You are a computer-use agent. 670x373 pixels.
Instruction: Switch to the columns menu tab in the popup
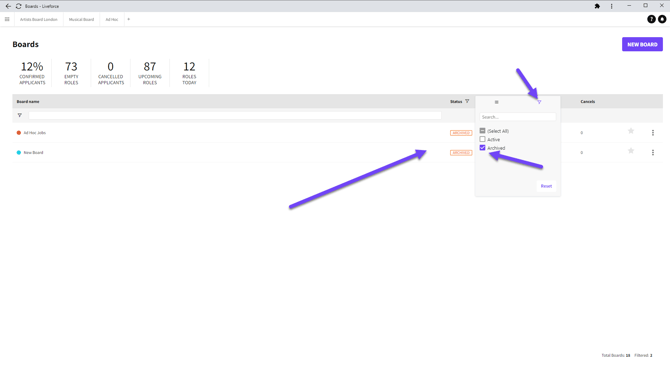click(x=497, y=102)
